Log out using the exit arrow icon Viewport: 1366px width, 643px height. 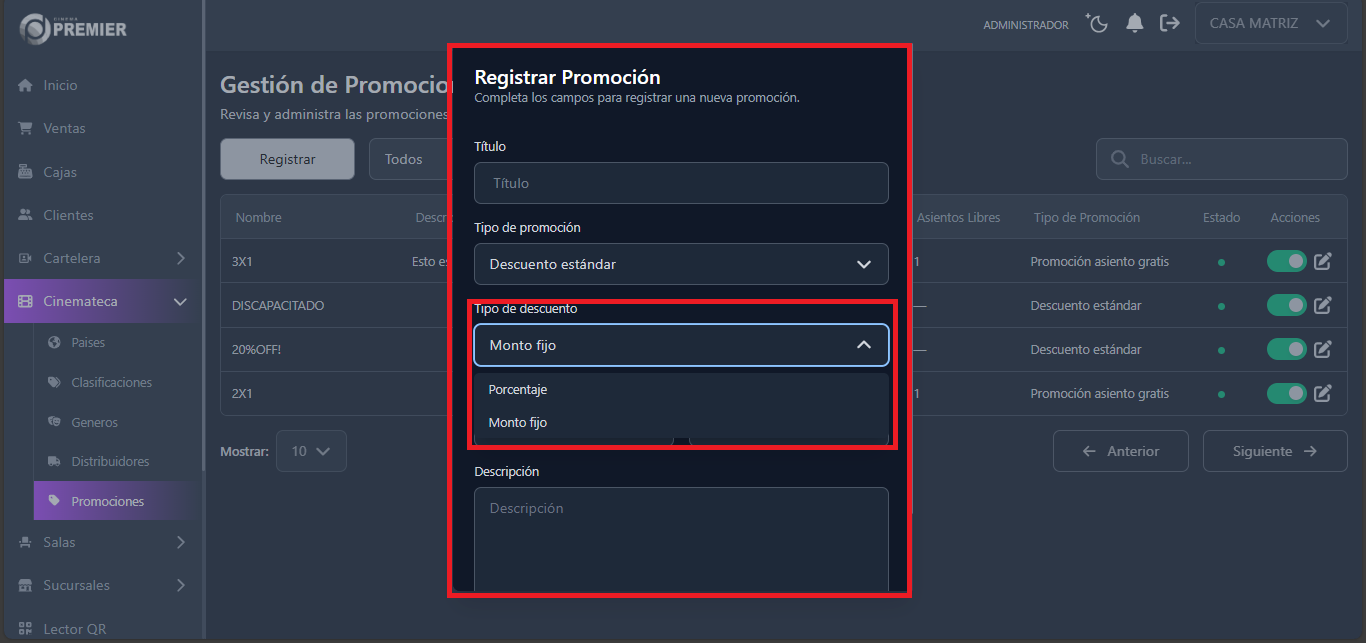[1170, 22]
